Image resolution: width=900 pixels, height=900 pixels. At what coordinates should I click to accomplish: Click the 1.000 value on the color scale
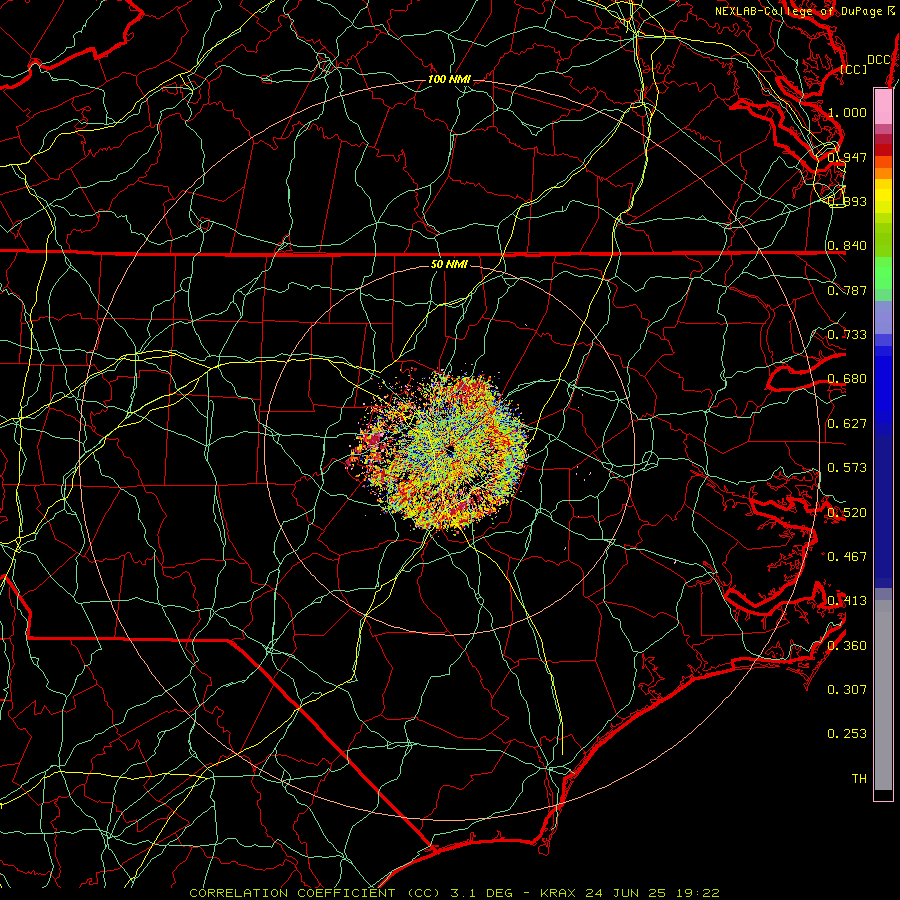(x=847, y=112)
